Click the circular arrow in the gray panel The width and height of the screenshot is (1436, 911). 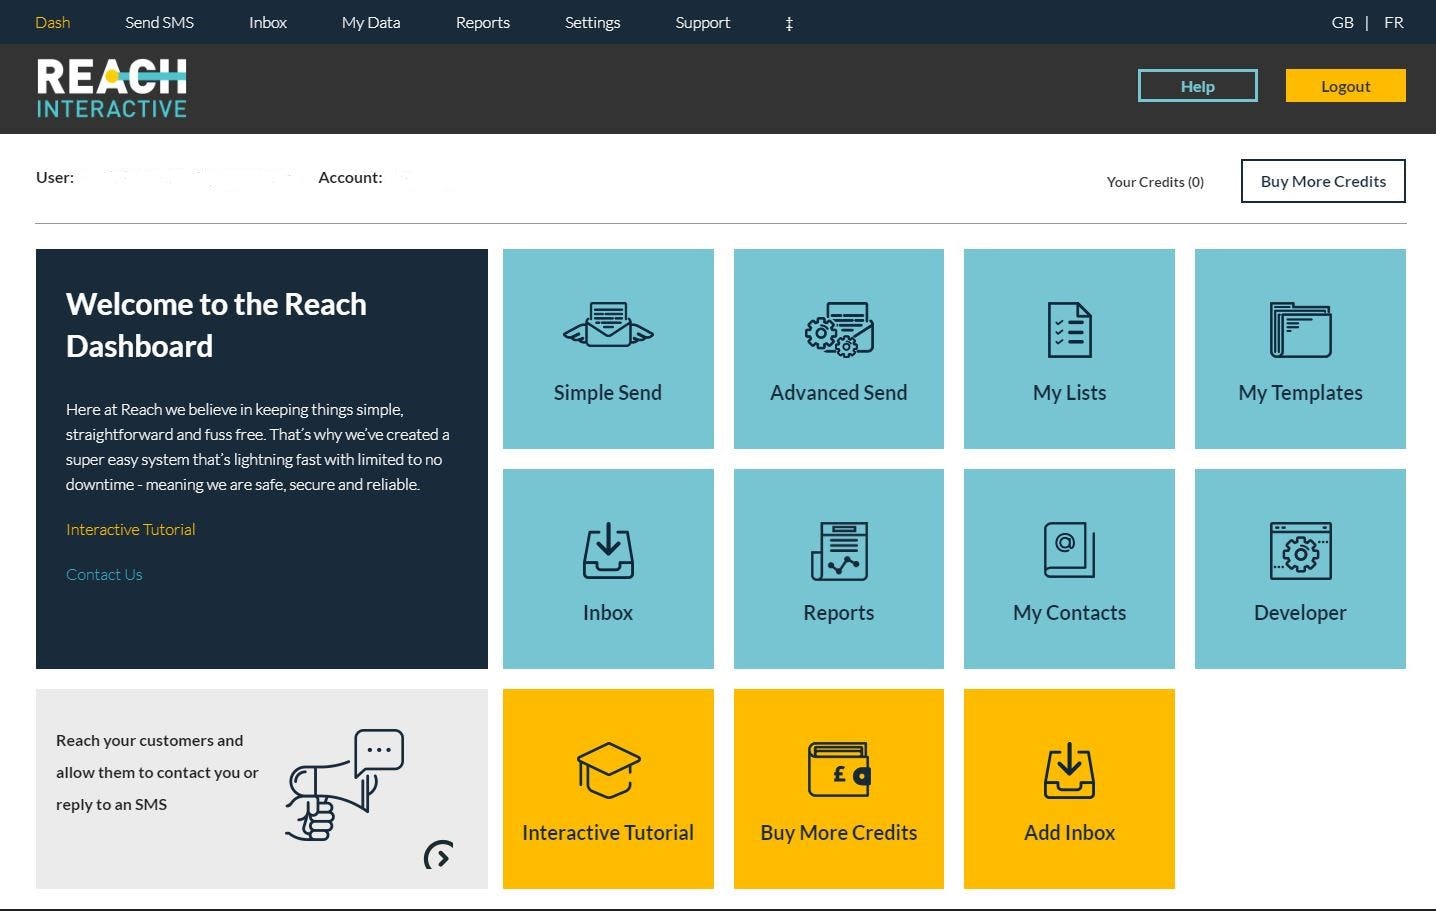coord(437,855)
